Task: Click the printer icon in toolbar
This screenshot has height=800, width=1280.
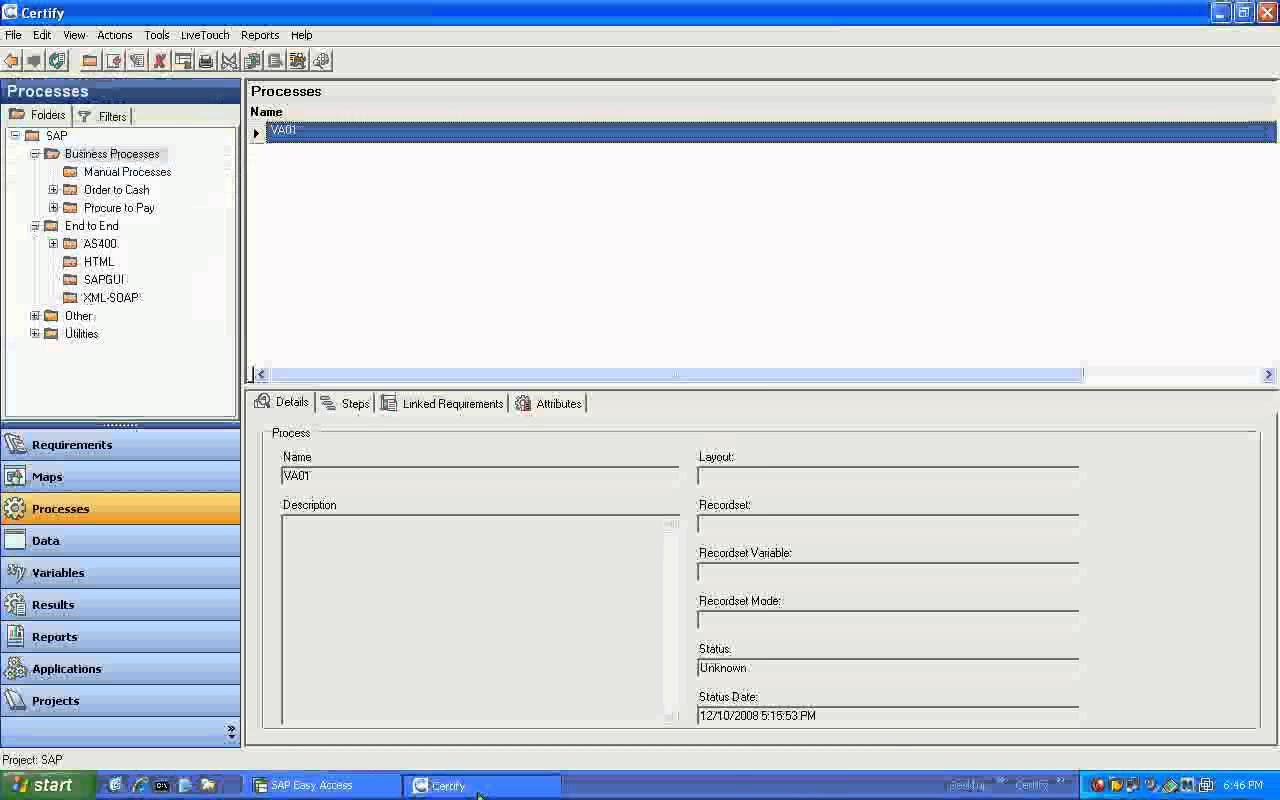Action: pyautogui.click(x=206, y=61)
